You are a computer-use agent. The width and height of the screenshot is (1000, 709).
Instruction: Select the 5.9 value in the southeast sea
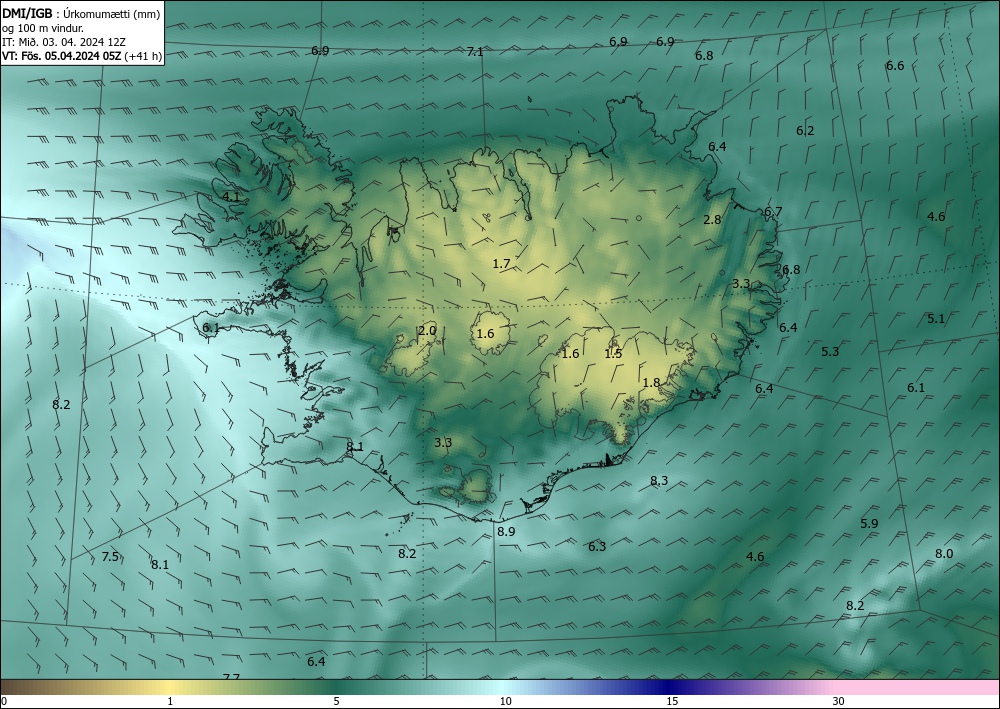pos(869,523)
